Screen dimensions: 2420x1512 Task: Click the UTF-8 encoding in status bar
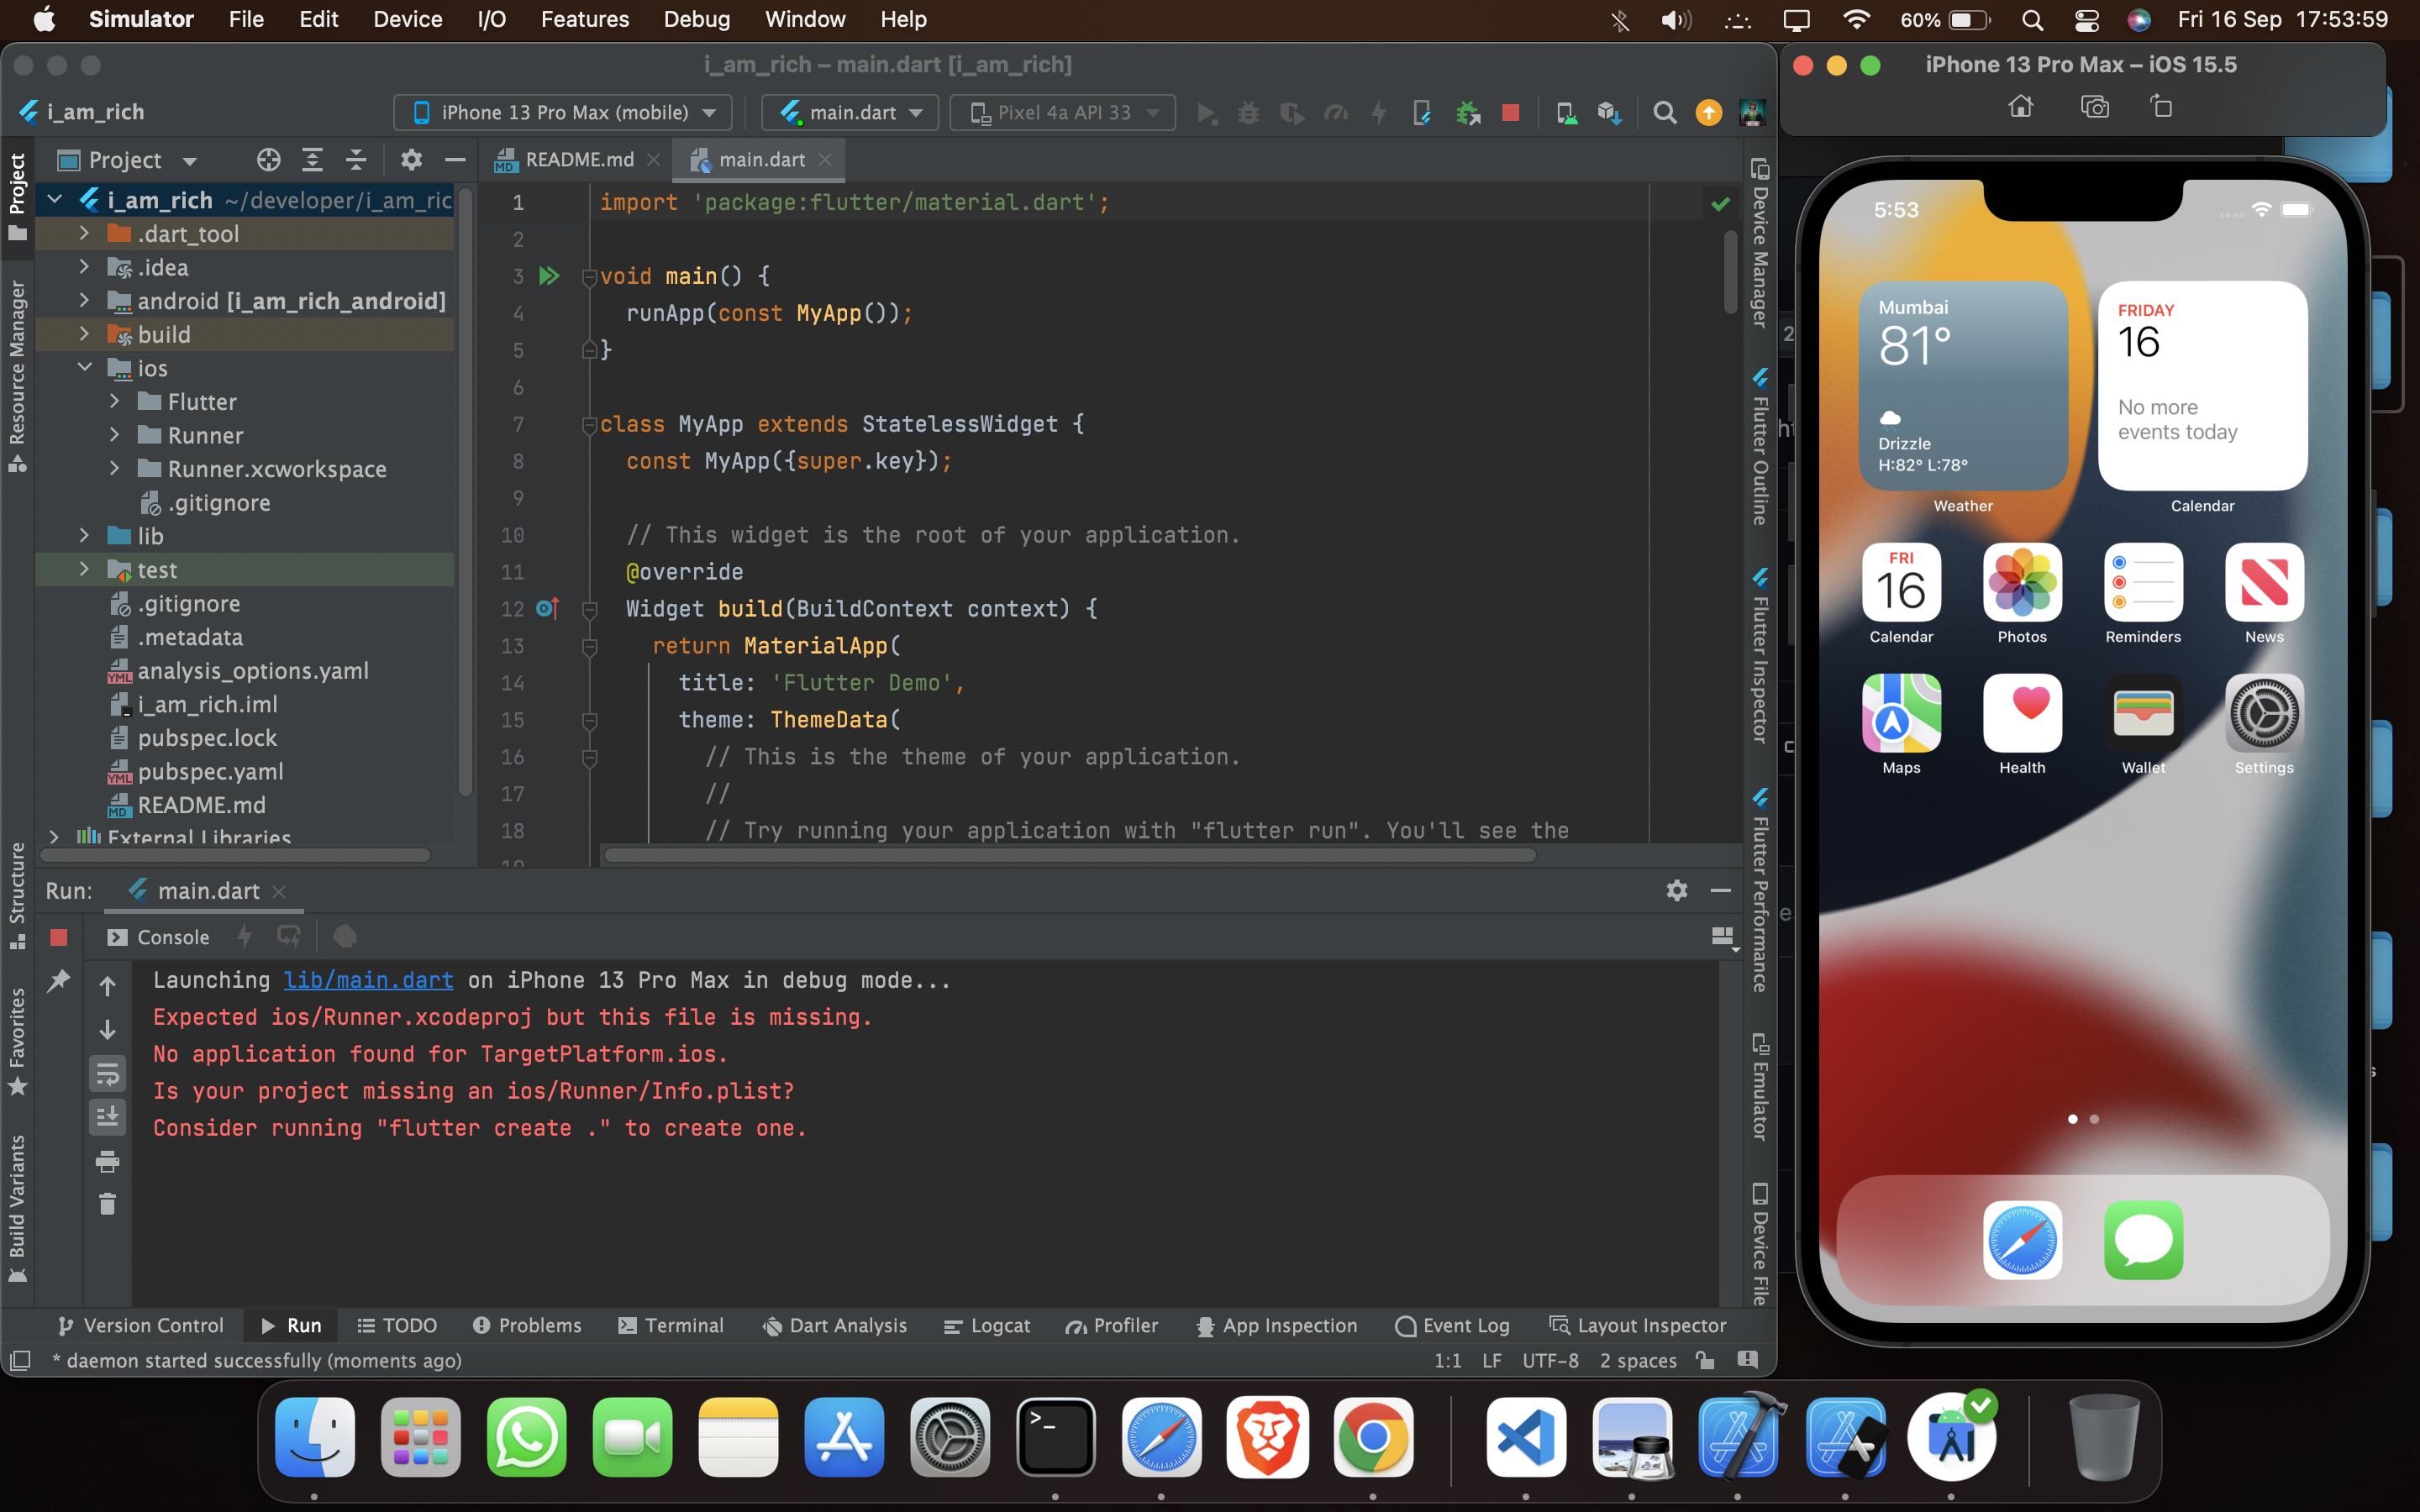click(1550, 1360)
